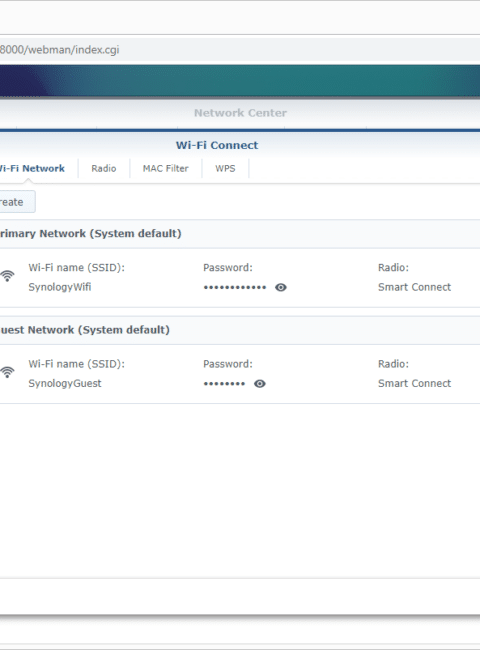The width and height of the screenshot is (480, 650).
Task: Reveal the SynologyGuest password with eye icon
Action: pyautogui.click(x=260, y=383)
